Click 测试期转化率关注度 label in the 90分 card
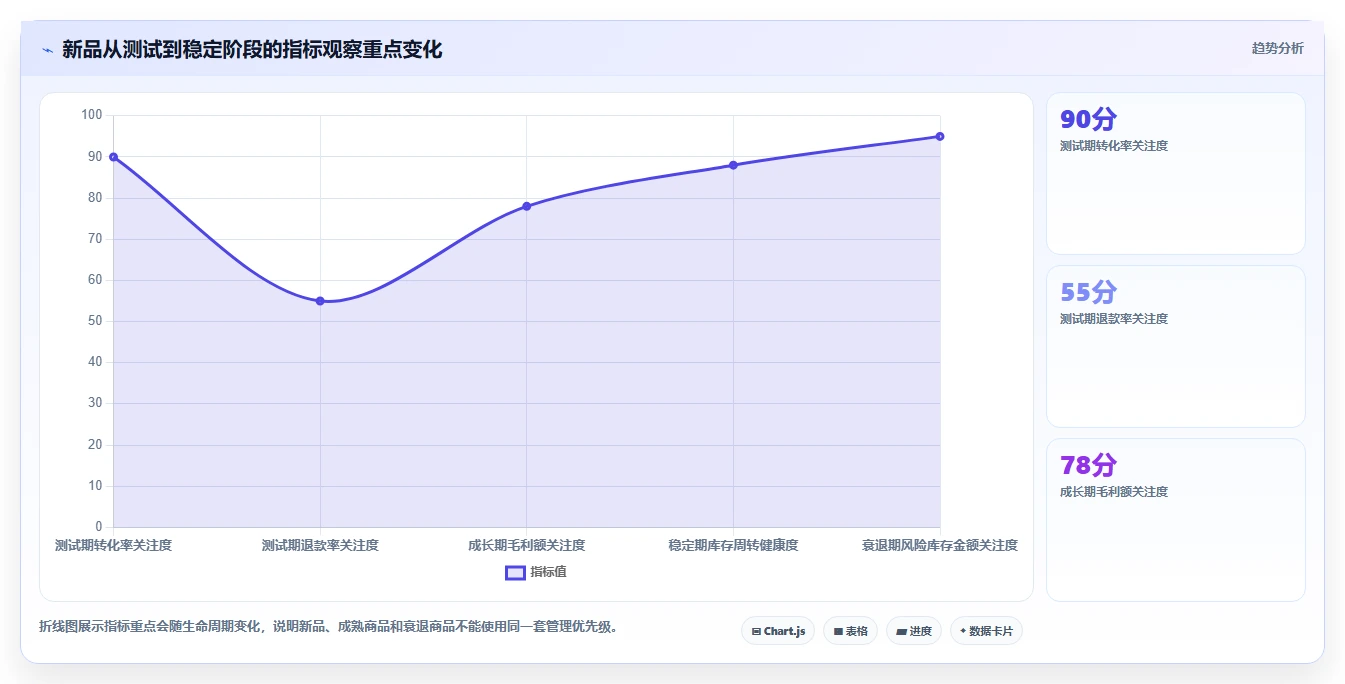Image resolution: width=1345 pixels, height=684 pixels. click(1114, 146)
